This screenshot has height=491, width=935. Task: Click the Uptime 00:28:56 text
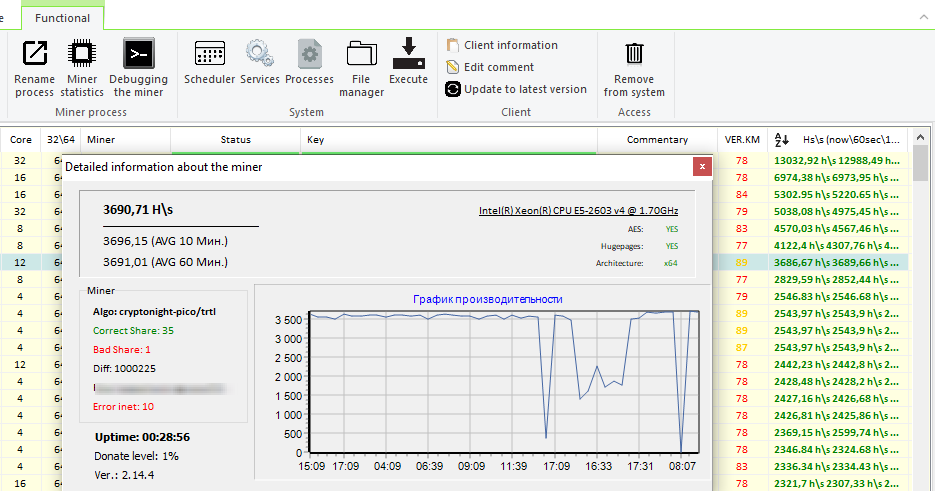(x=143, y=437)
